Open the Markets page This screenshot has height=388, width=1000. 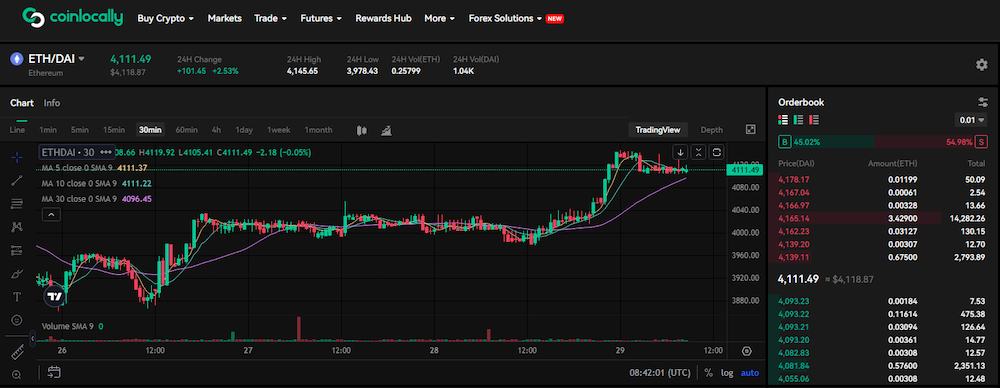tap(224, 19)
